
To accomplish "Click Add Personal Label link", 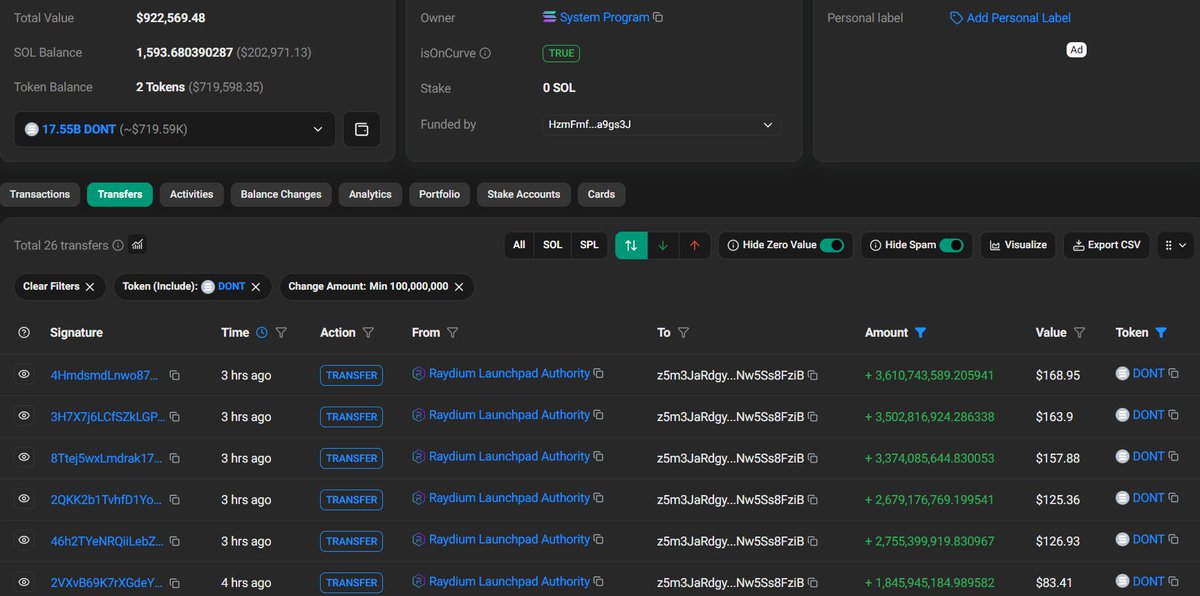I will 1010,18.
